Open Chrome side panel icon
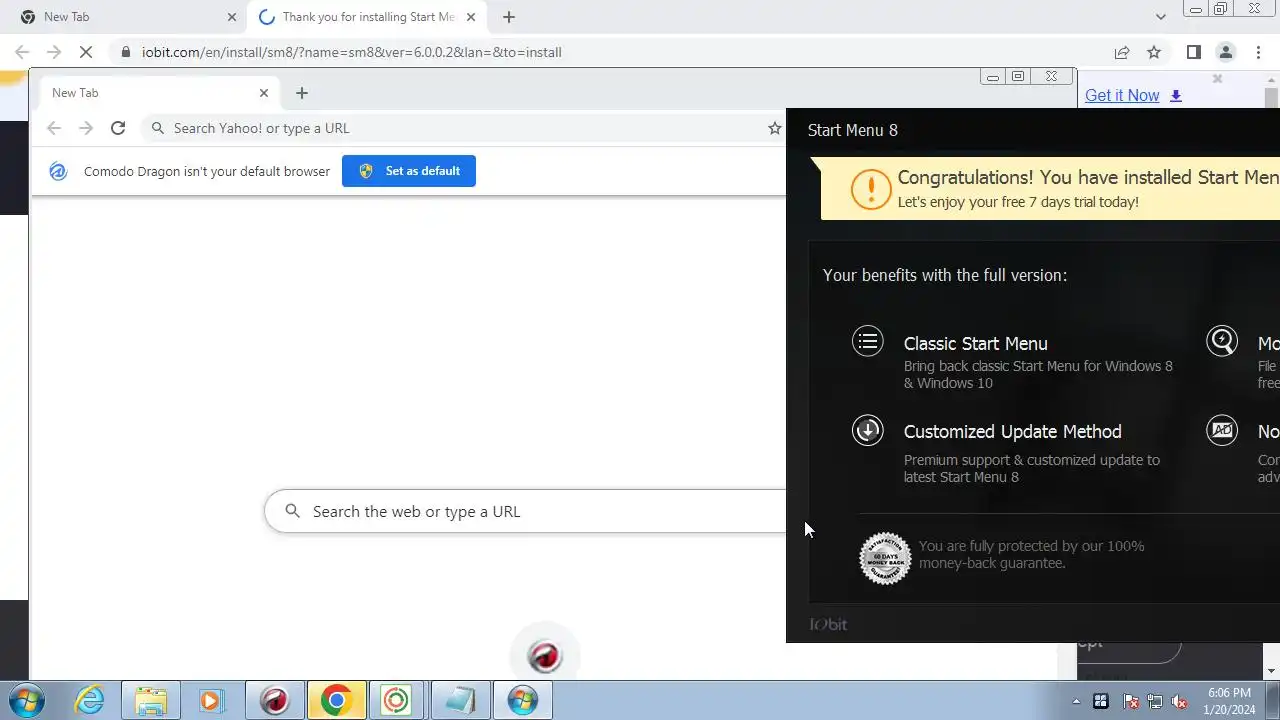 (x=1193, y=52)
